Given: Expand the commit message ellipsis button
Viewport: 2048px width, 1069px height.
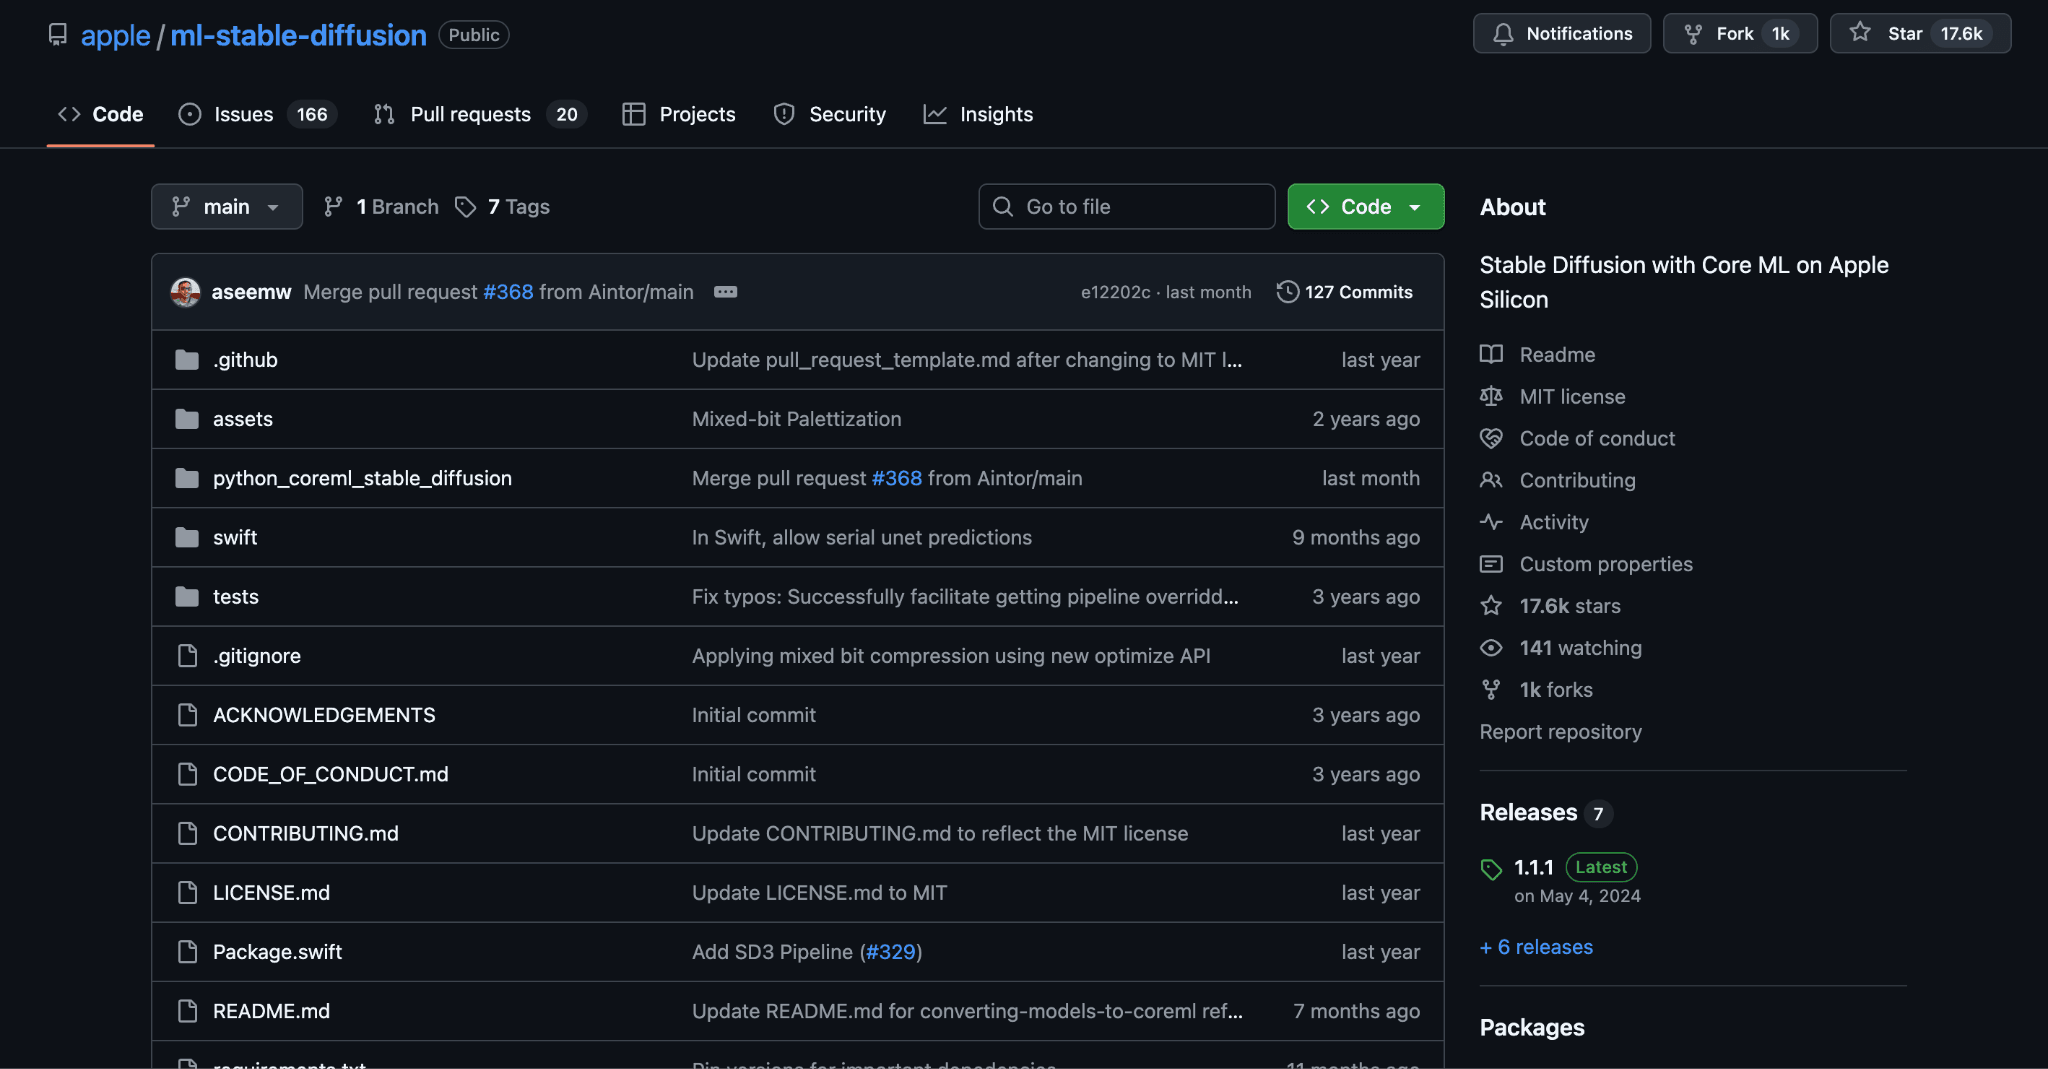Looking at the screenshot, I should tap(726, 292).
